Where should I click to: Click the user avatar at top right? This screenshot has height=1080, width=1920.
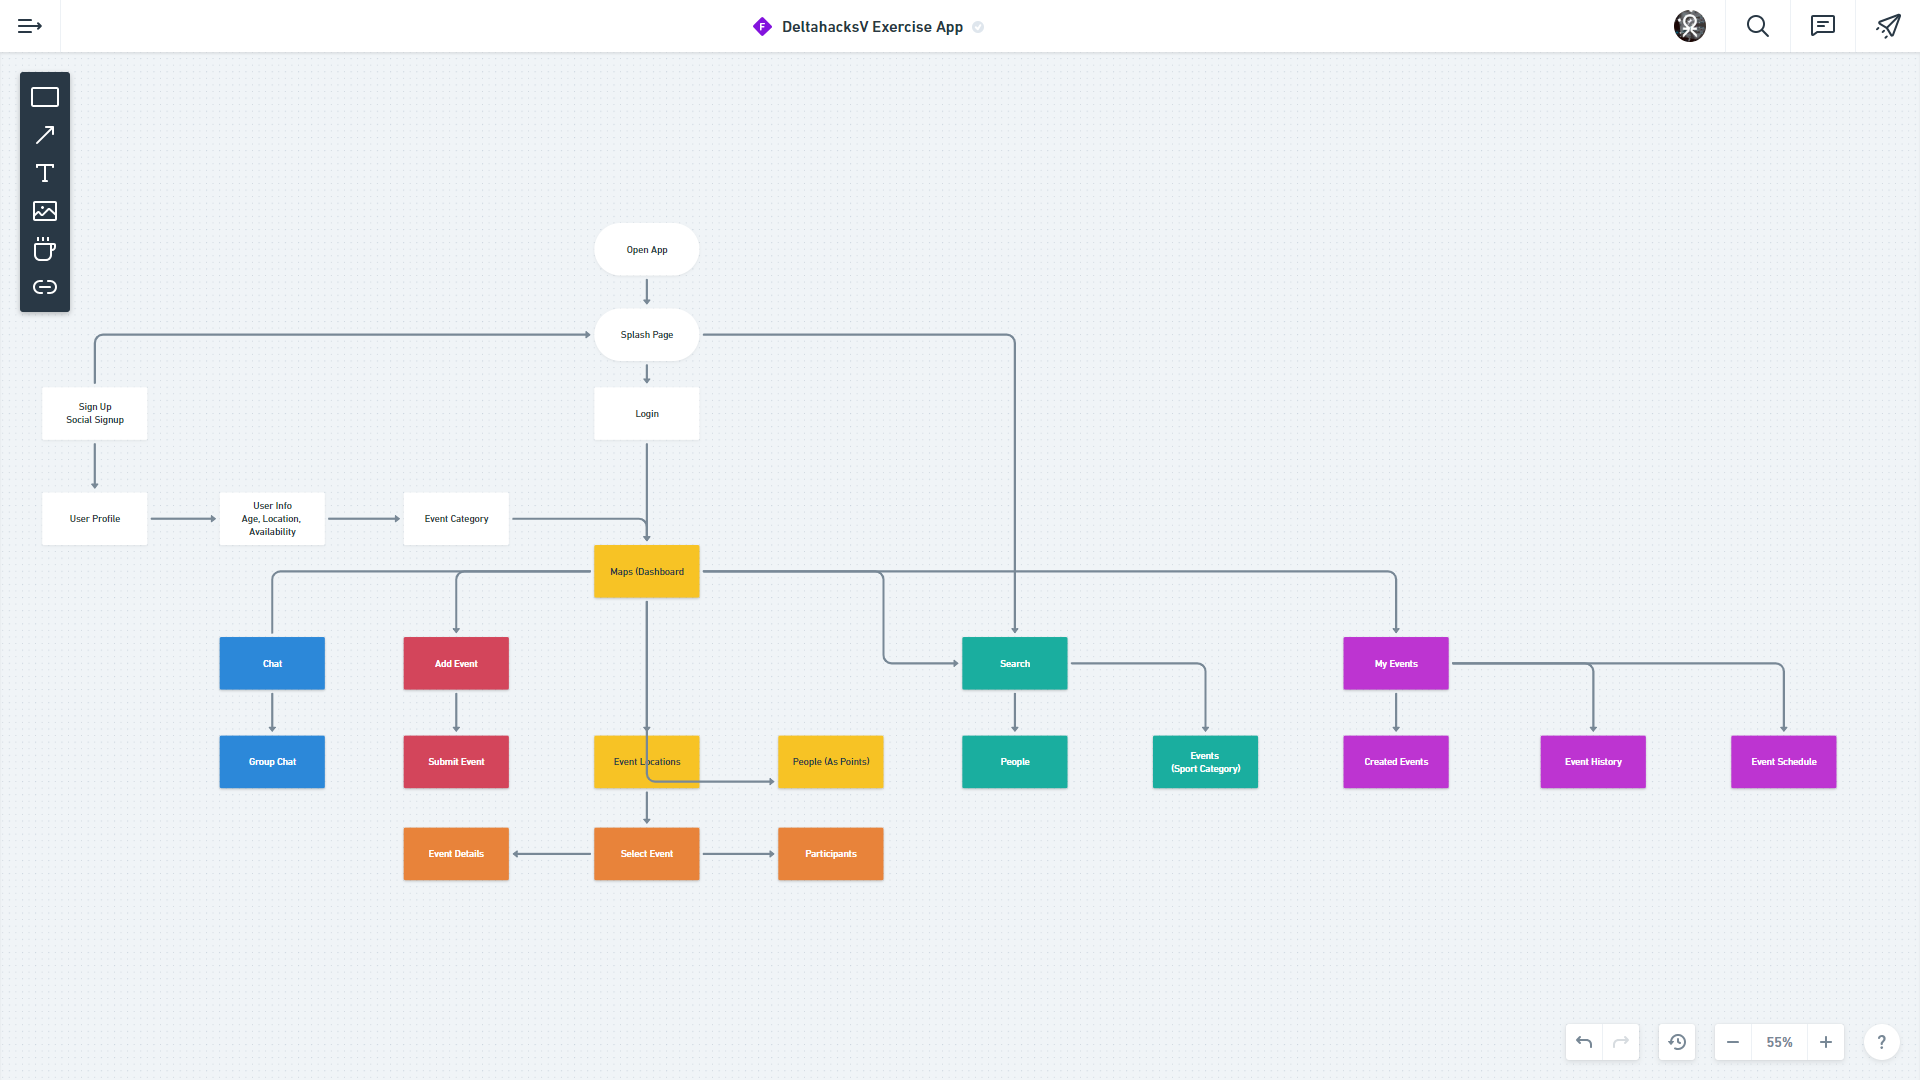(x=1689, y=26)
